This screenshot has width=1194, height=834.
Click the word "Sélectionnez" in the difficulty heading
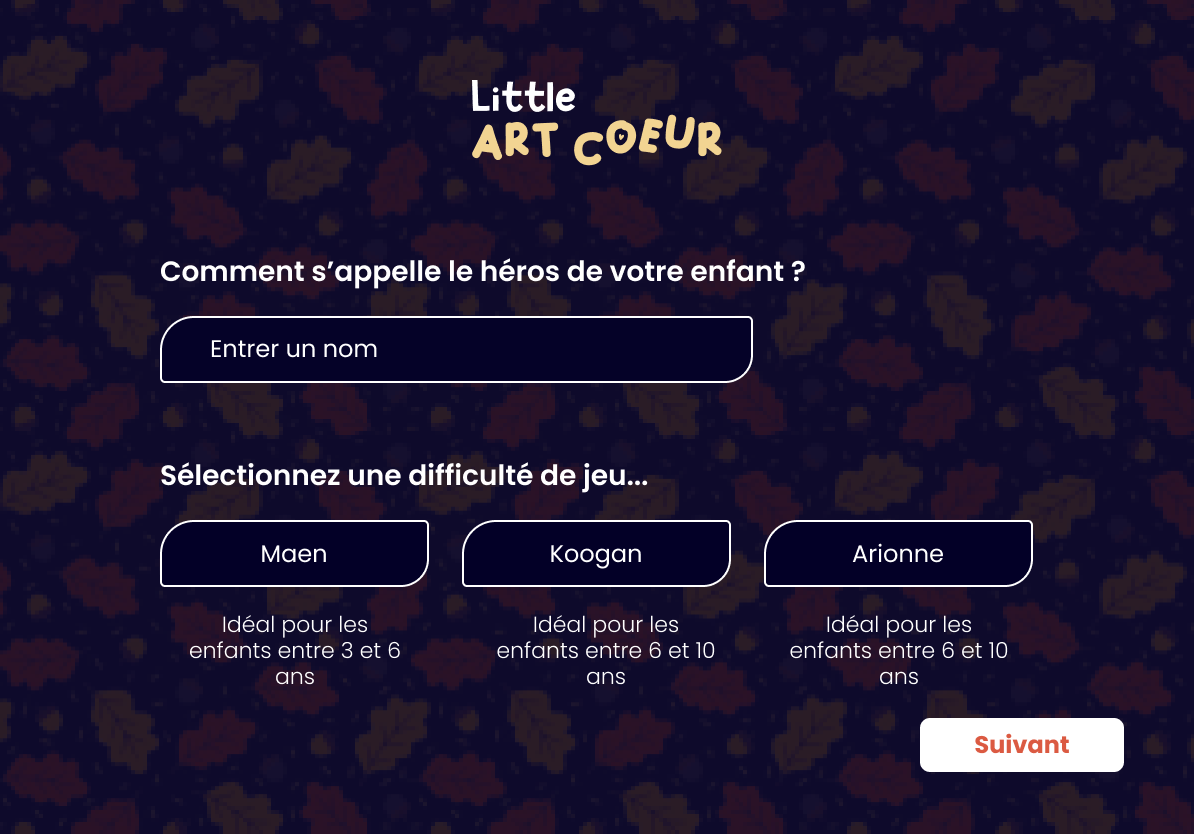[x=250, y=476]
